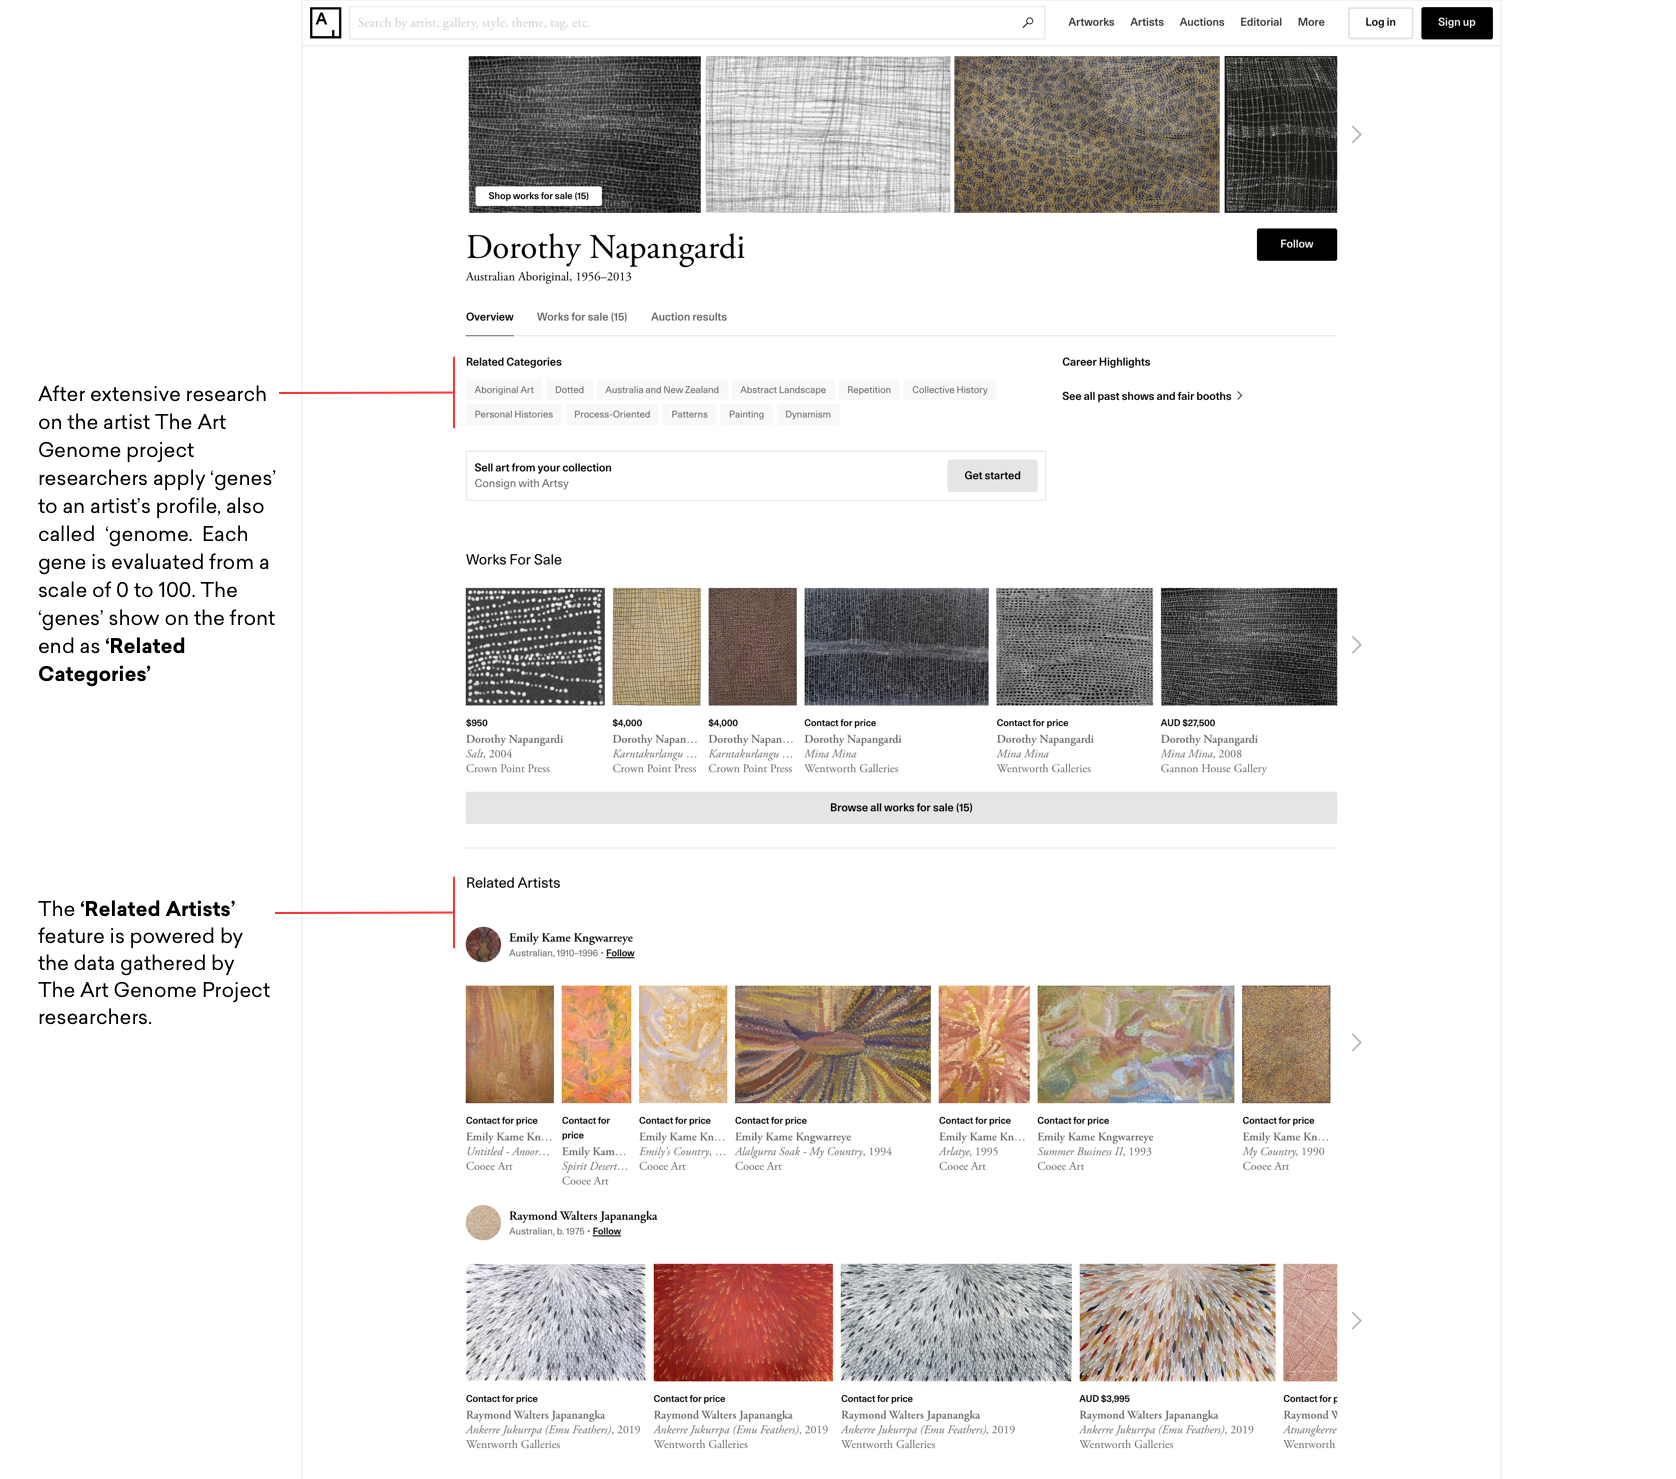Screen dimensions: 1676x1479
Task: Select the Dynamism category tag
Action: pos(808,414)
